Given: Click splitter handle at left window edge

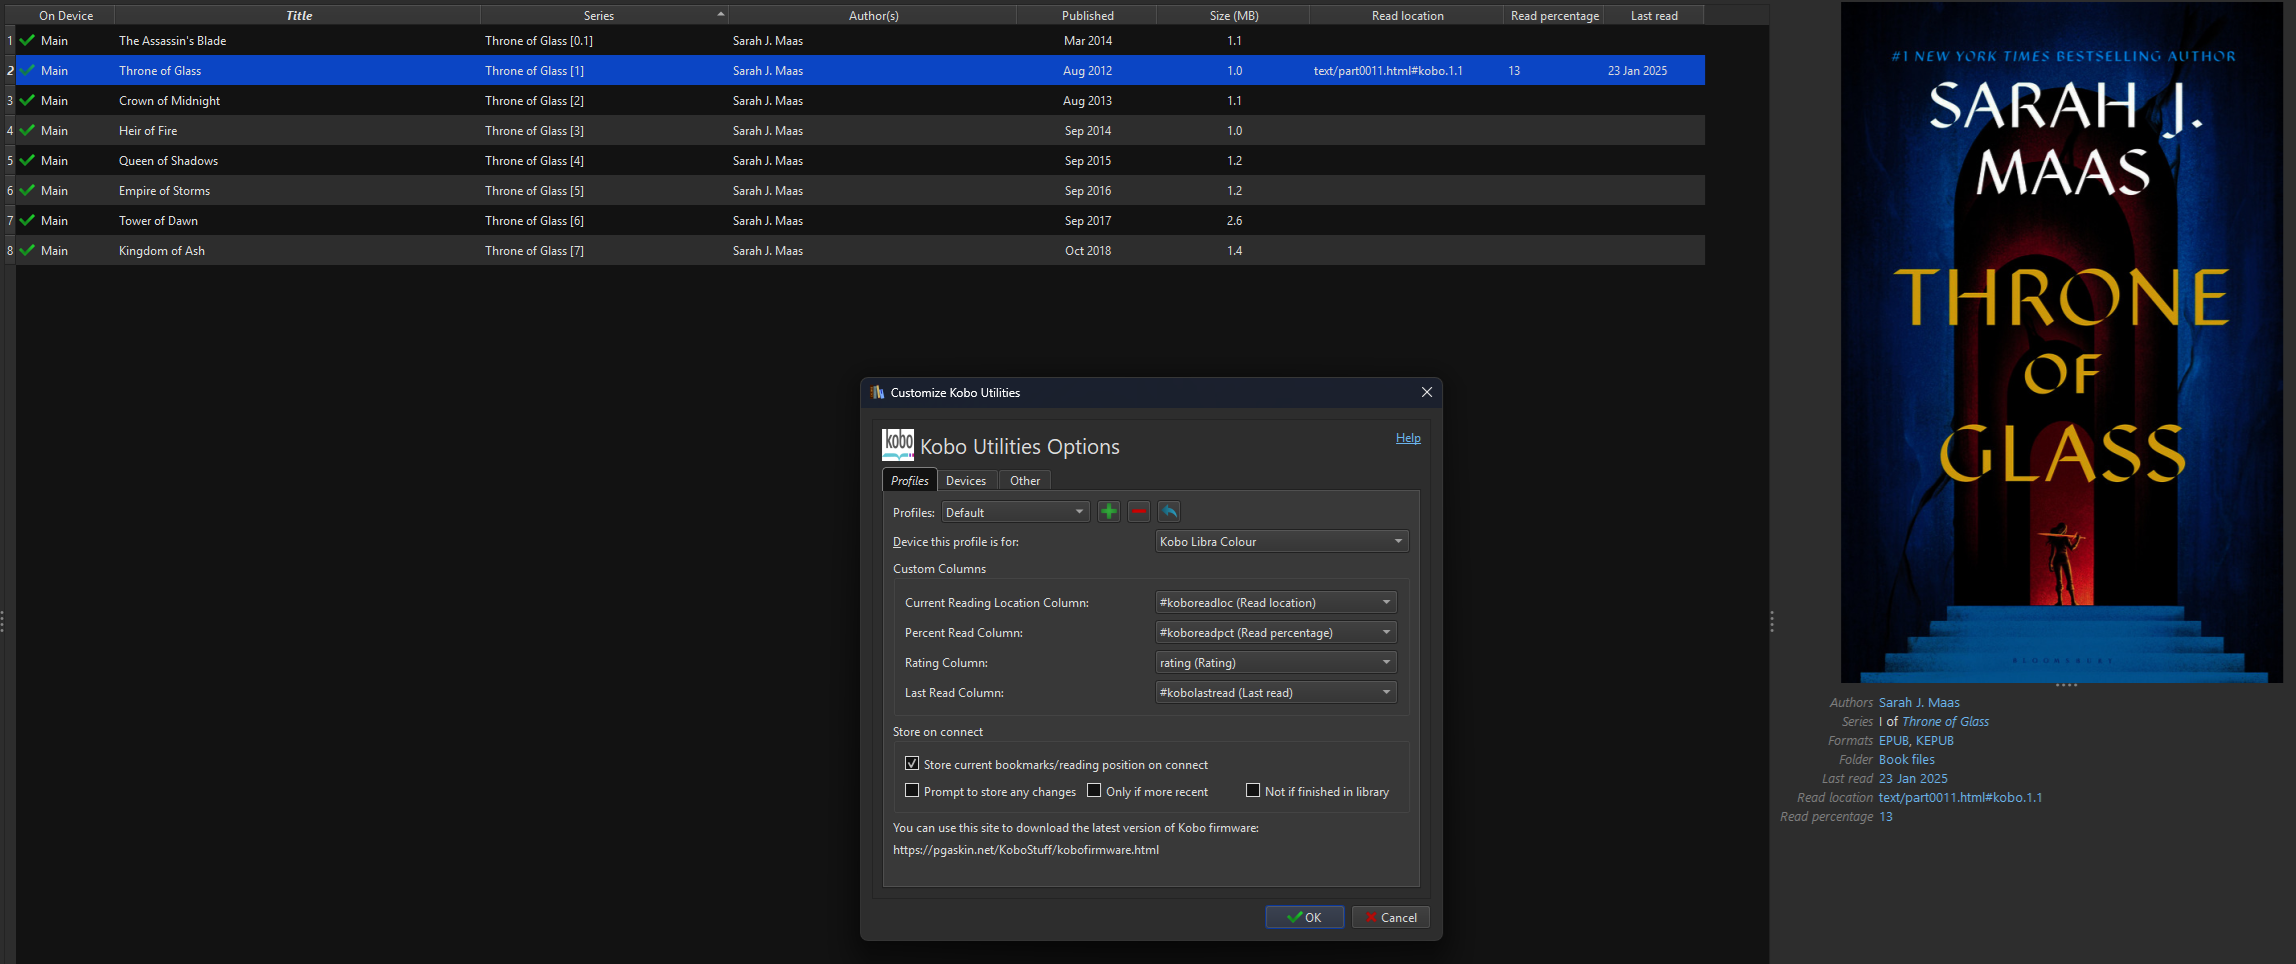Looking at the screenshot, I should click(x=2, y=622).
